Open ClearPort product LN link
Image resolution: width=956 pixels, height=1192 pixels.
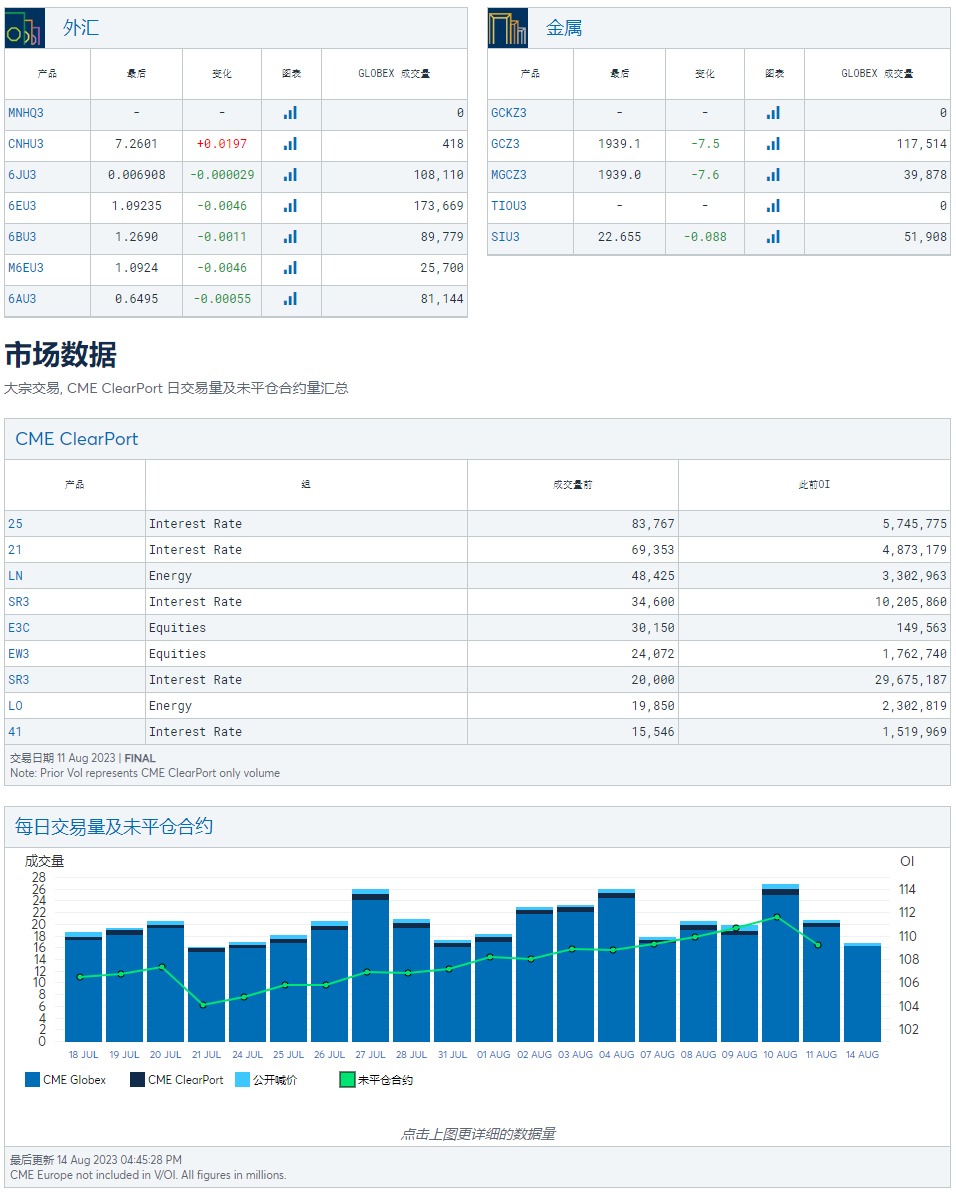click(15, 575)
